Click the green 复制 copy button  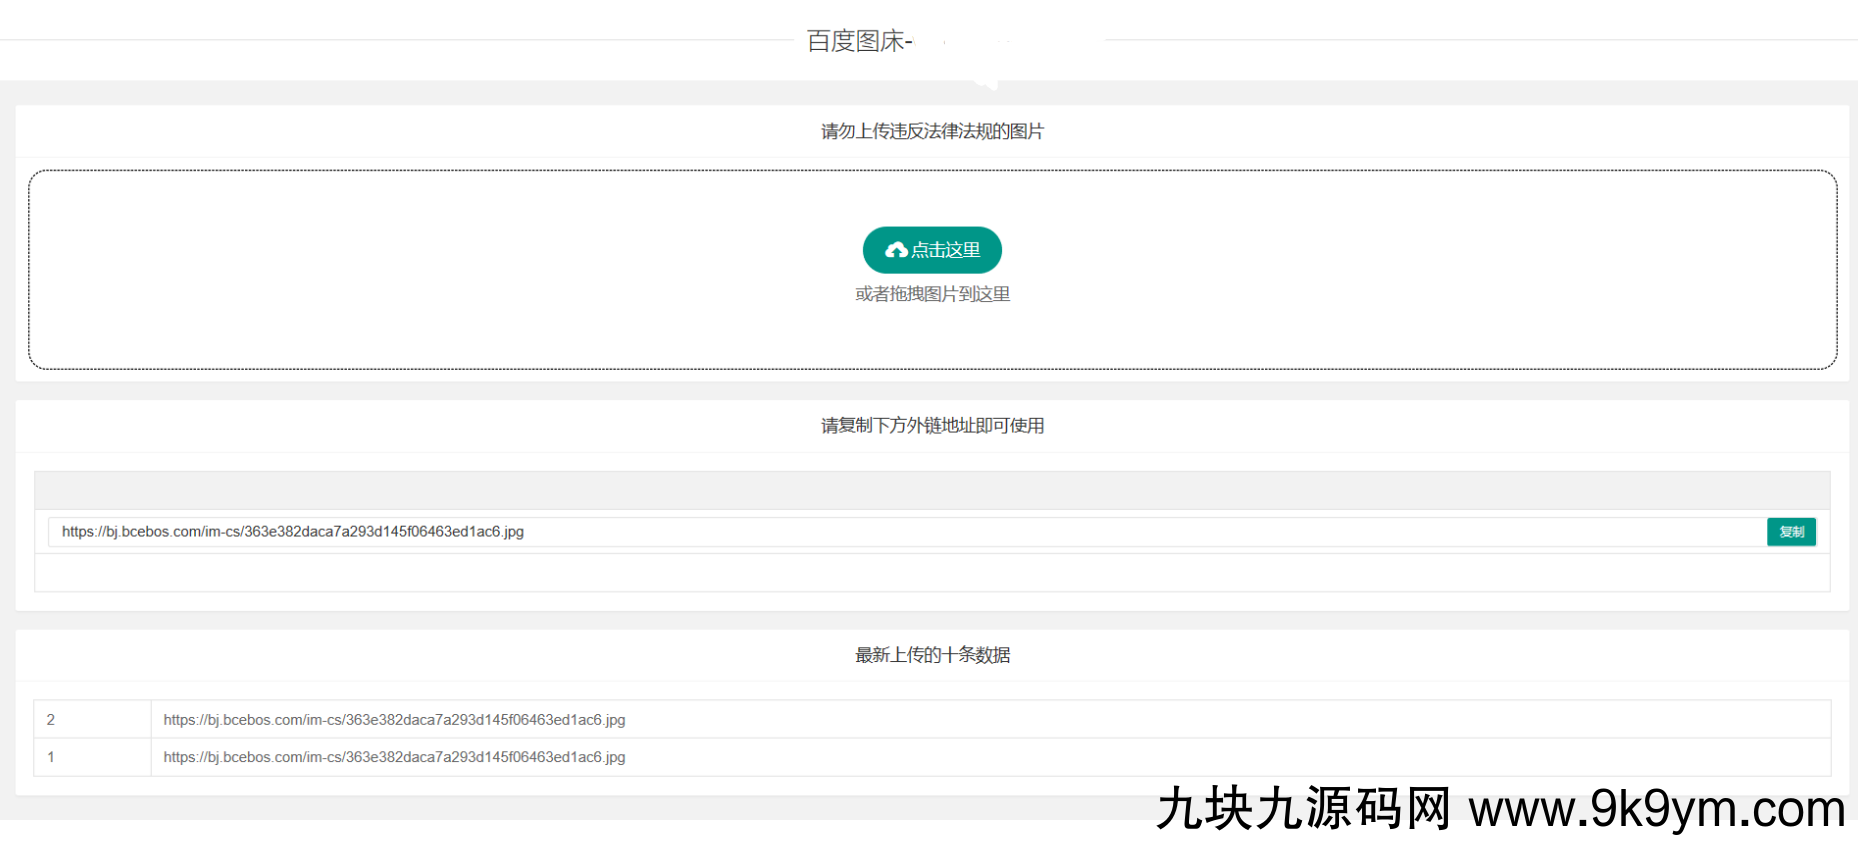coord(1791,532)
